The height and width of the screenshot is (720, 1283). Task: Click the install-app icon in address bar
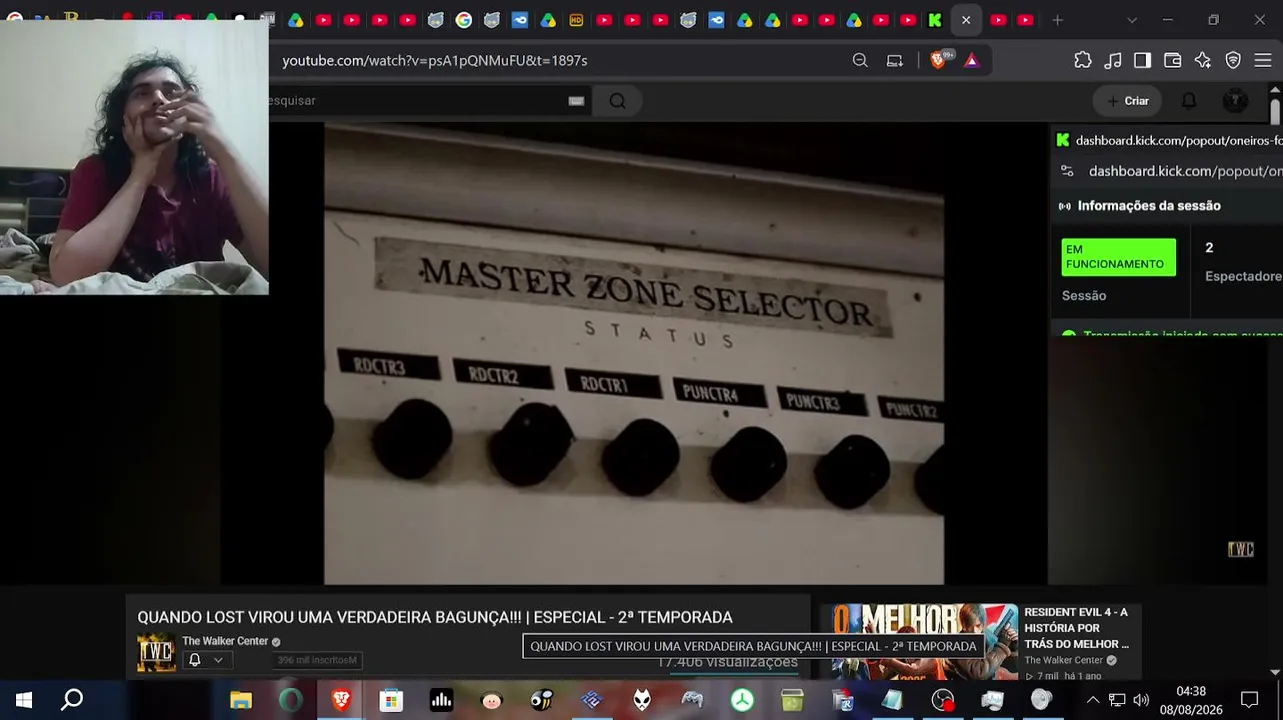click(895, 60)
